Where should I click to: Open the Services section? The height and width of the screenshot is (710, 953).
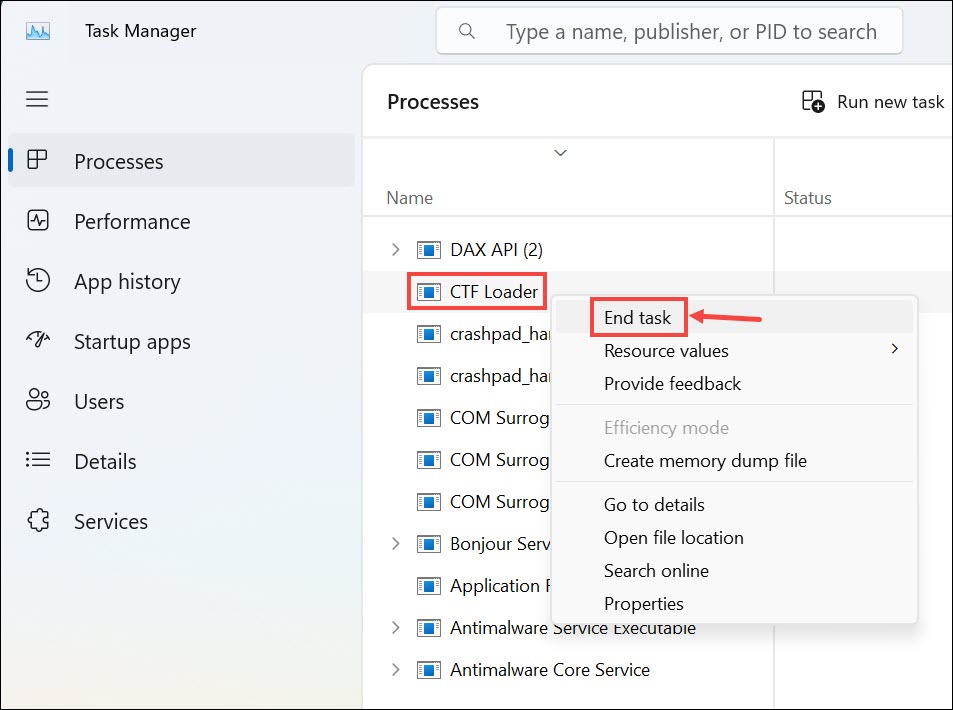[37, 521]
